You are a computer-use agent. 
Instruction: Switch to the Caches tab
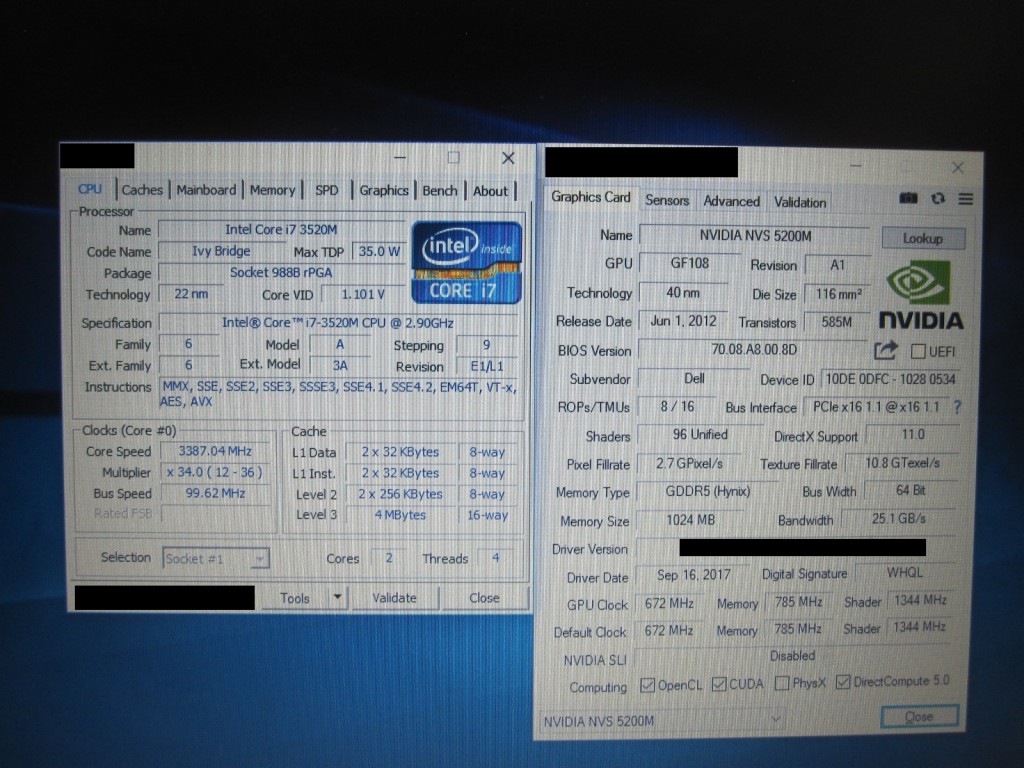click(142, 190)
